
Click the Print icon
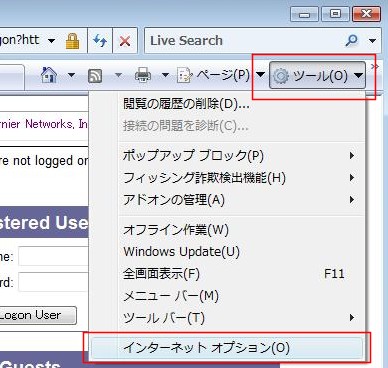click(143, 75)
